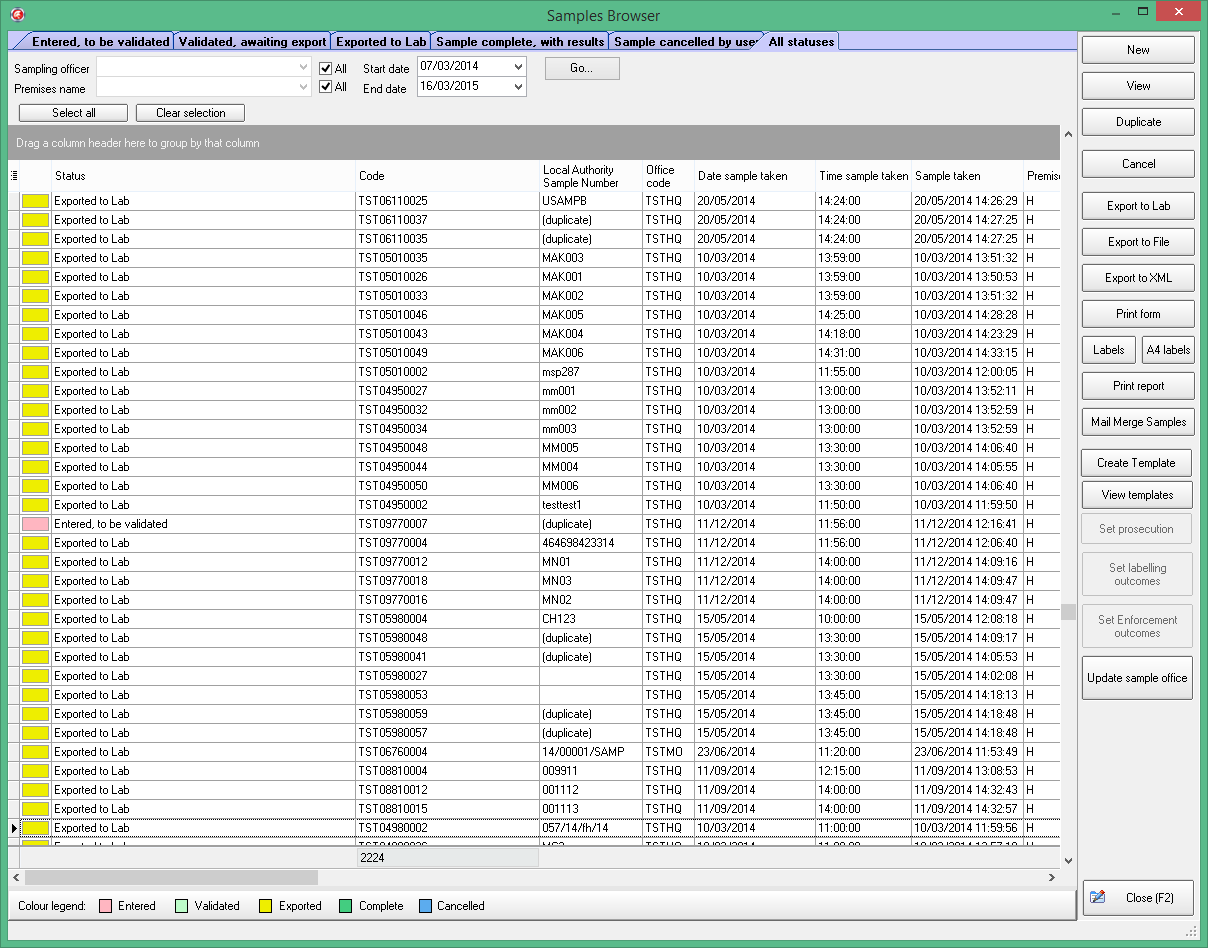Click Update sample office
This screenshot has height=948, width=1208.
(x=1137, y=678)
